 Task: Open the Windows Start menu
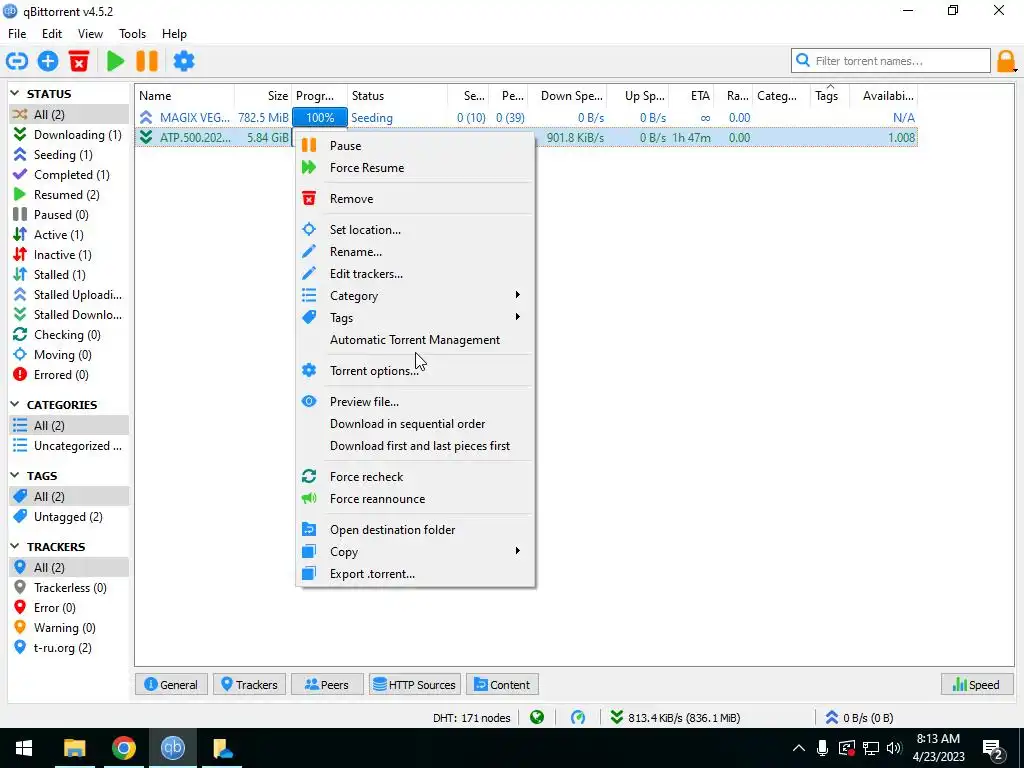click(x=24, y=748)
